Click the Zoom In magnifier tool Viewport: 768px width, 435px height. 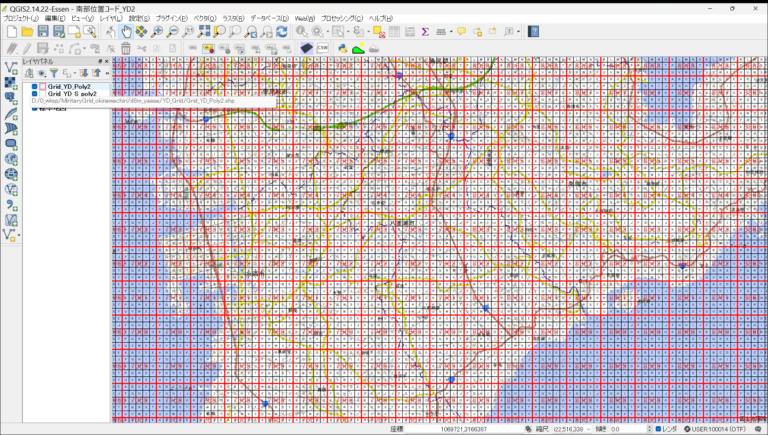click(157, 32)
